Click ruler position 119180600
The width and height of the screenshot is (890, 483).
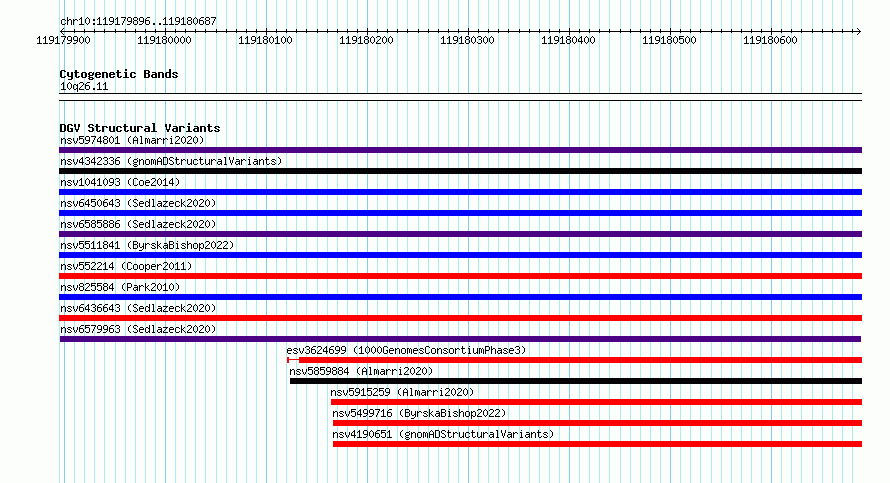click(x=770, y=40)
